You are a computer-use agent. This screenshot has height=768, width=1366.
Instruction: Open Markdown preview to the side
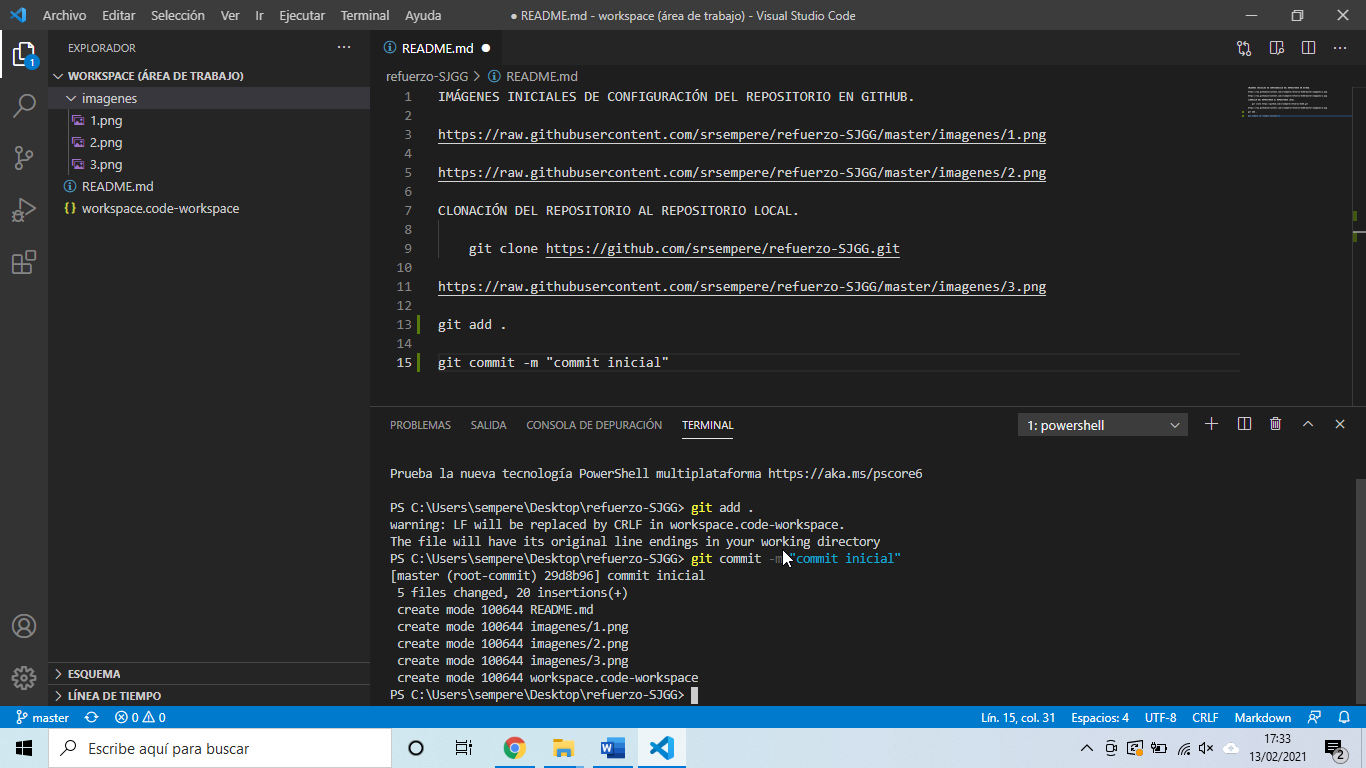pos(1276,48)
